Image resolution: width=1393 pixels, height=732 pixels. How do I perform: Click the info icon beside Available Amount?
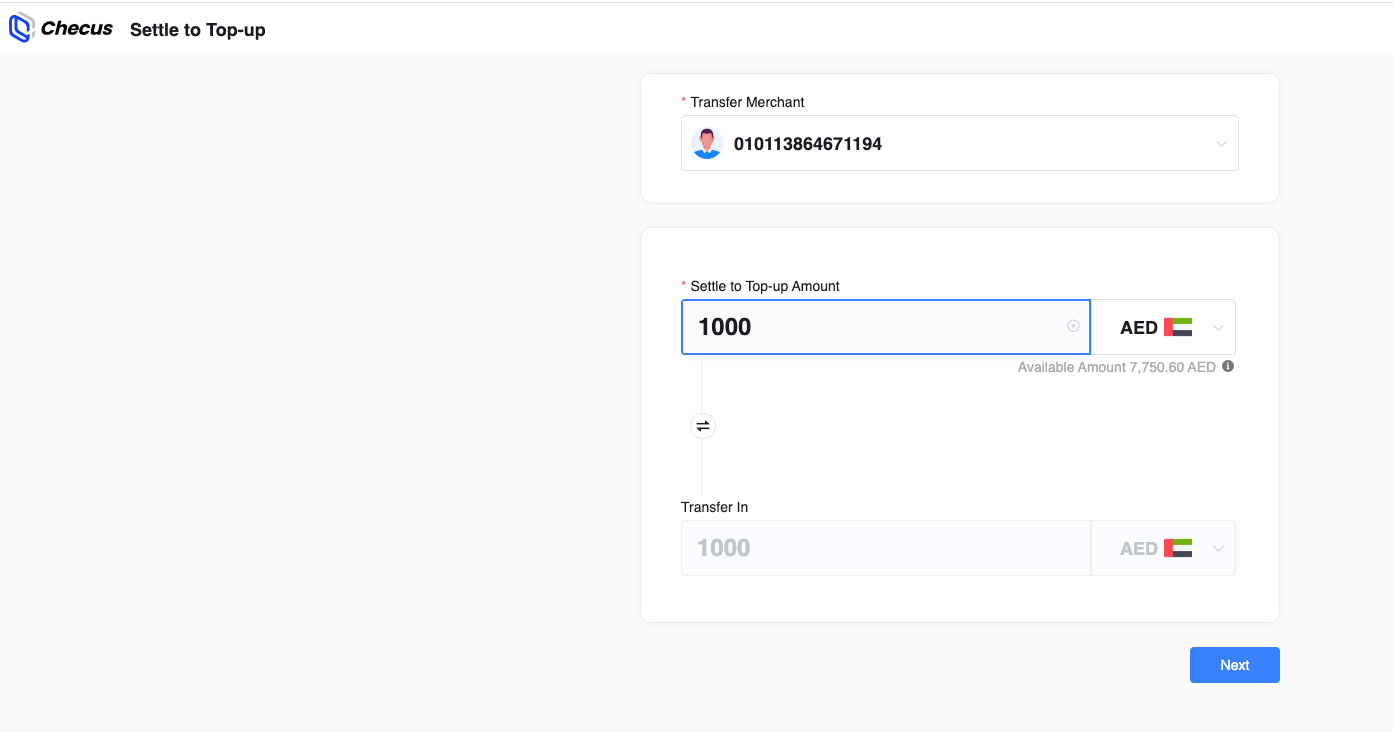click(1228, 366)
